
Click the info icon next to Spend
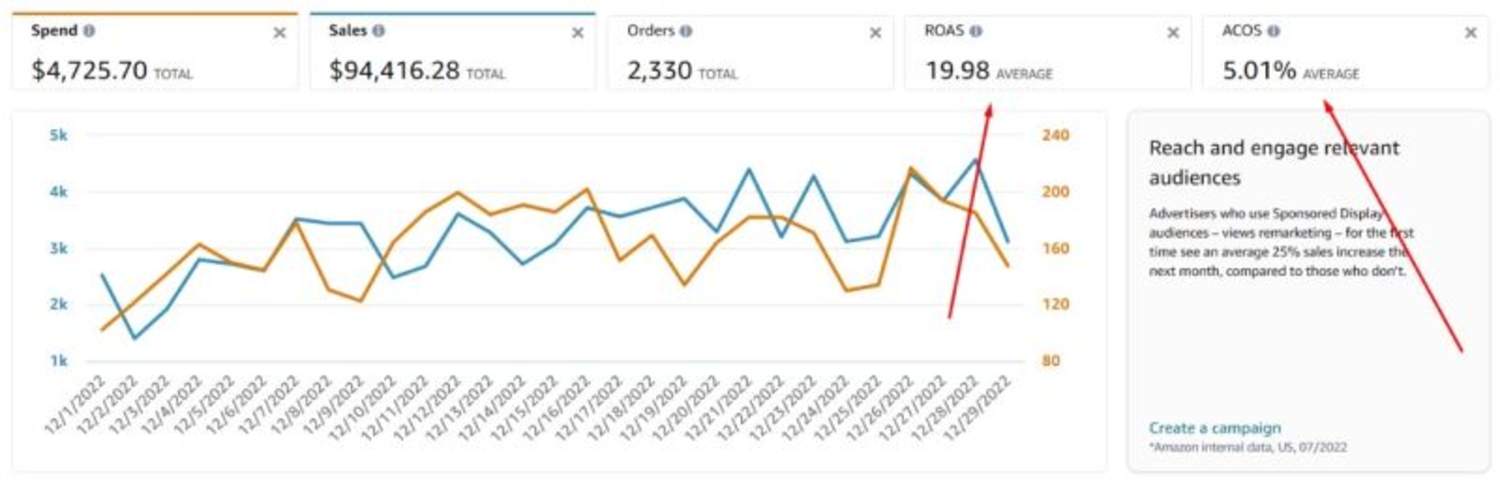click(89, 31)
